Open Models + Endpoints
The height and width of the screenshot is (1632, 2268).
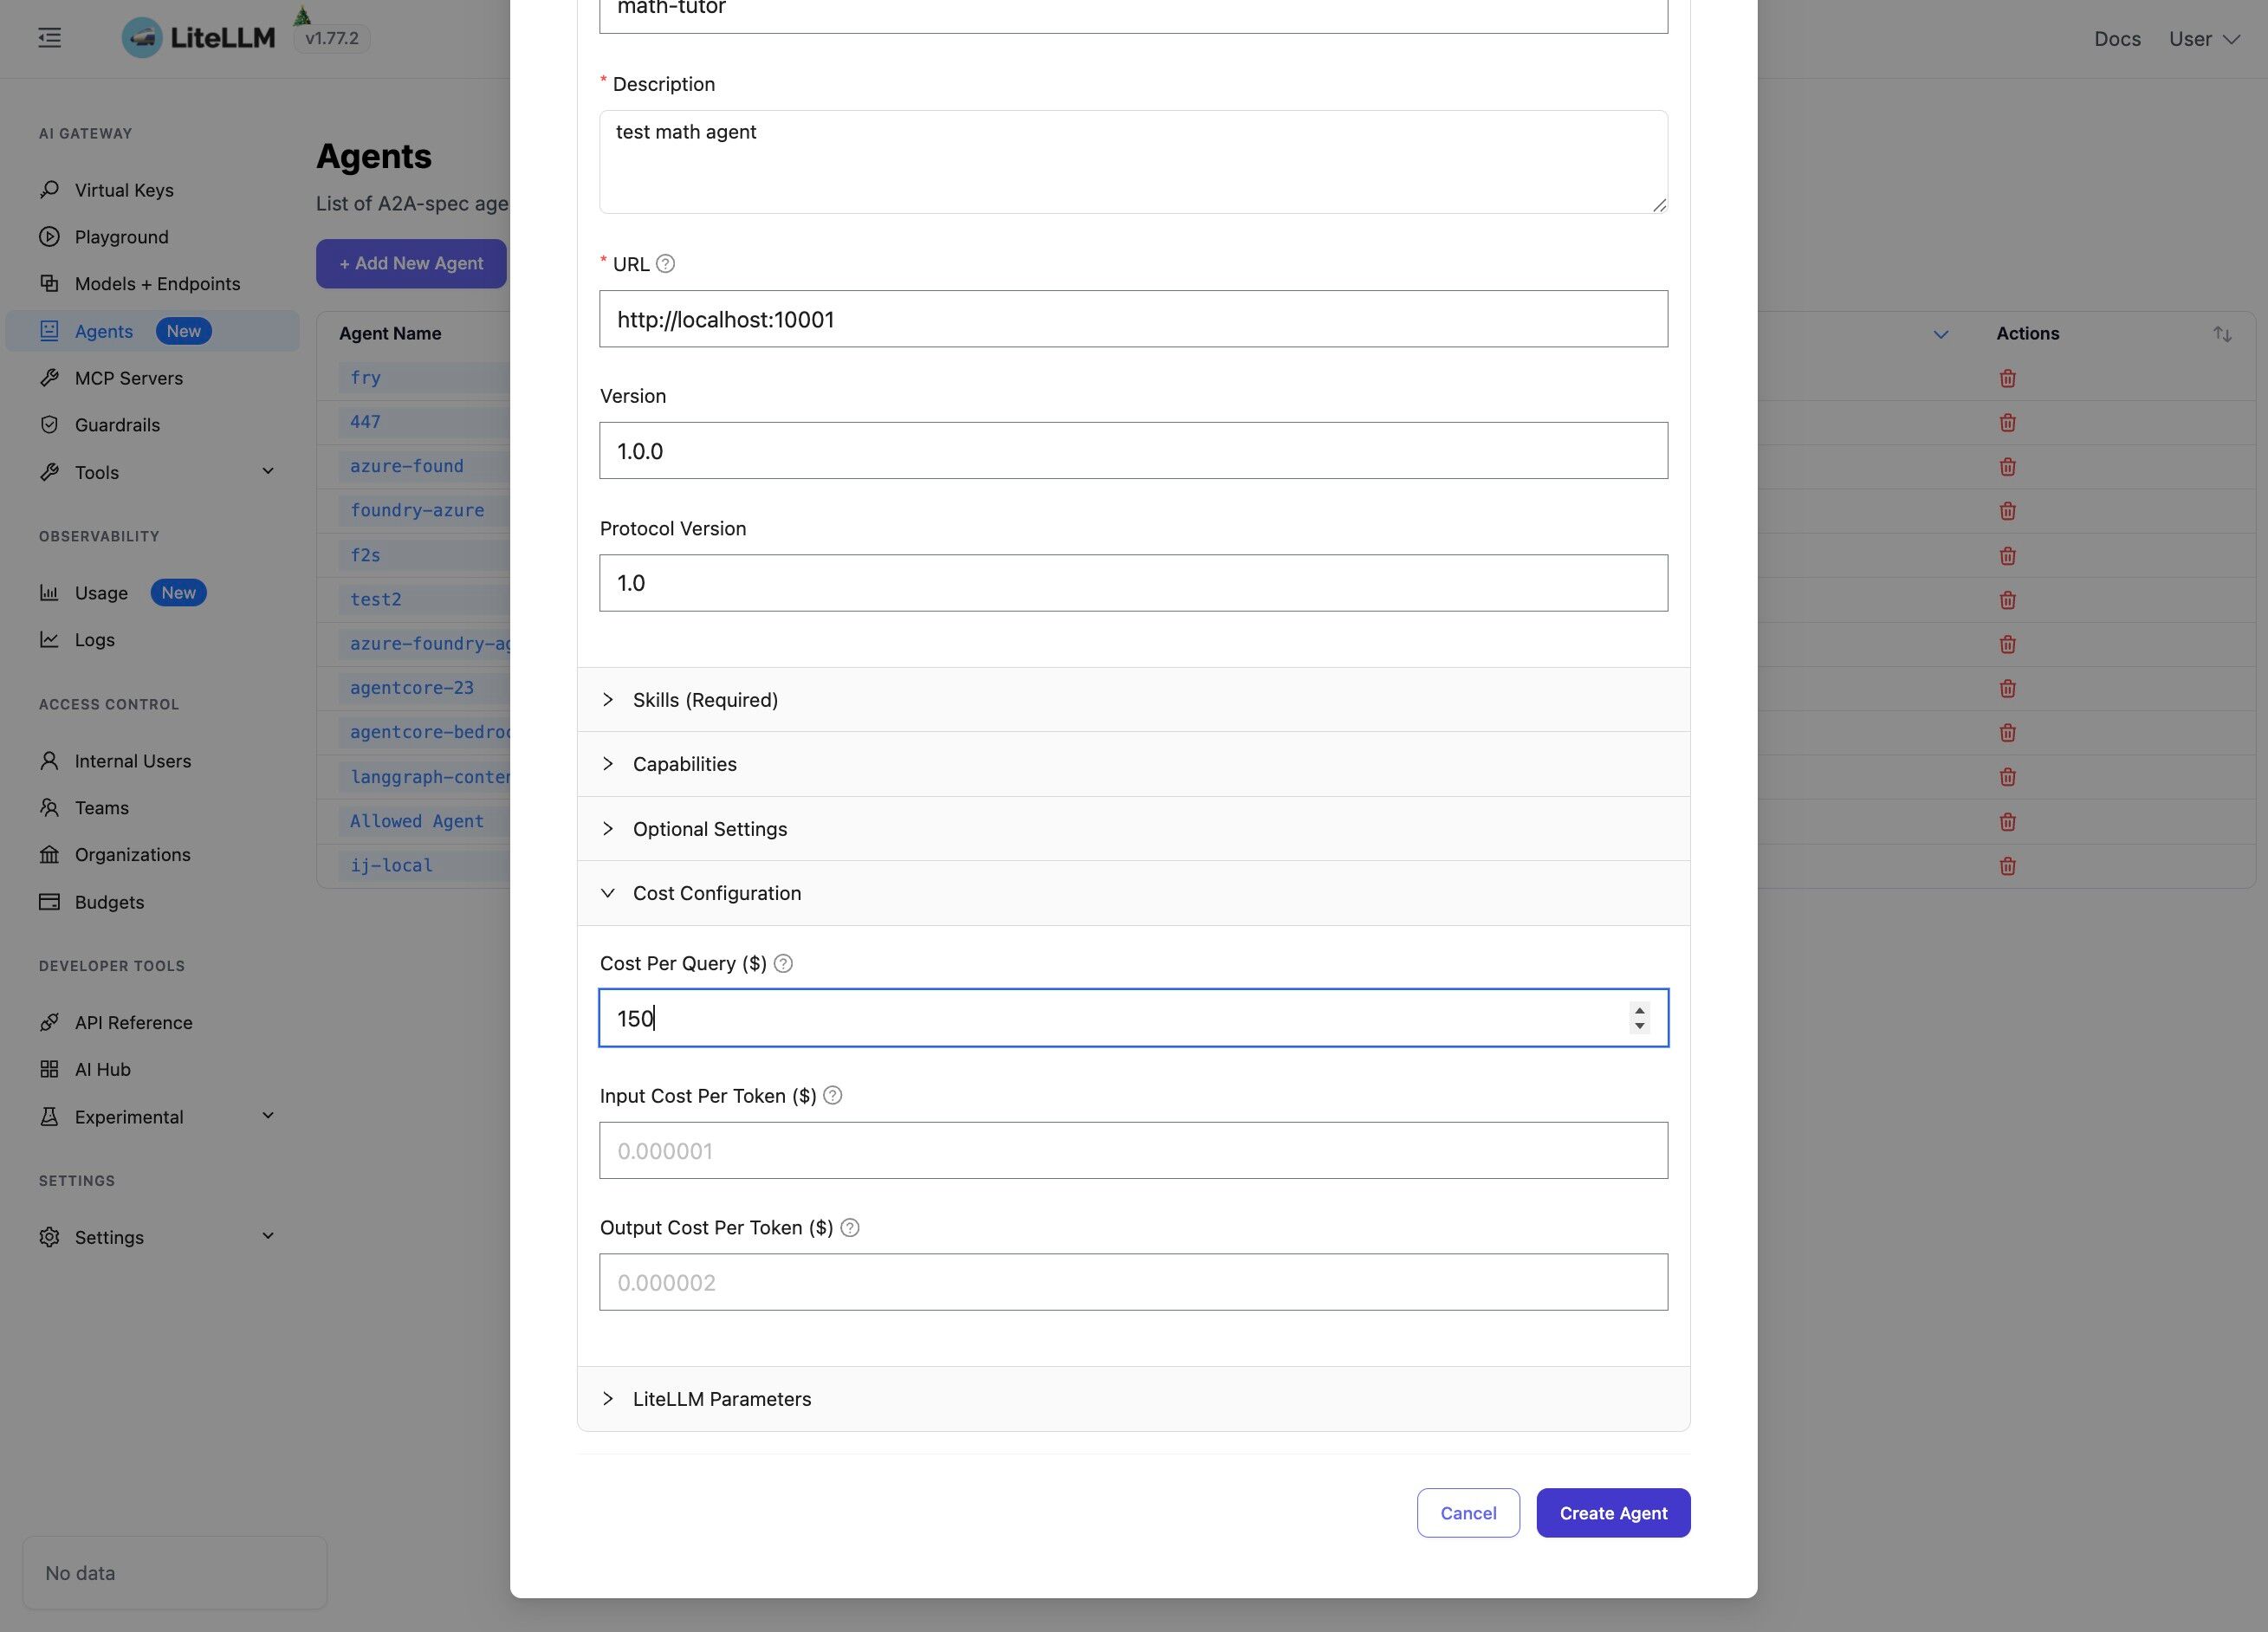tap(157, 283)
